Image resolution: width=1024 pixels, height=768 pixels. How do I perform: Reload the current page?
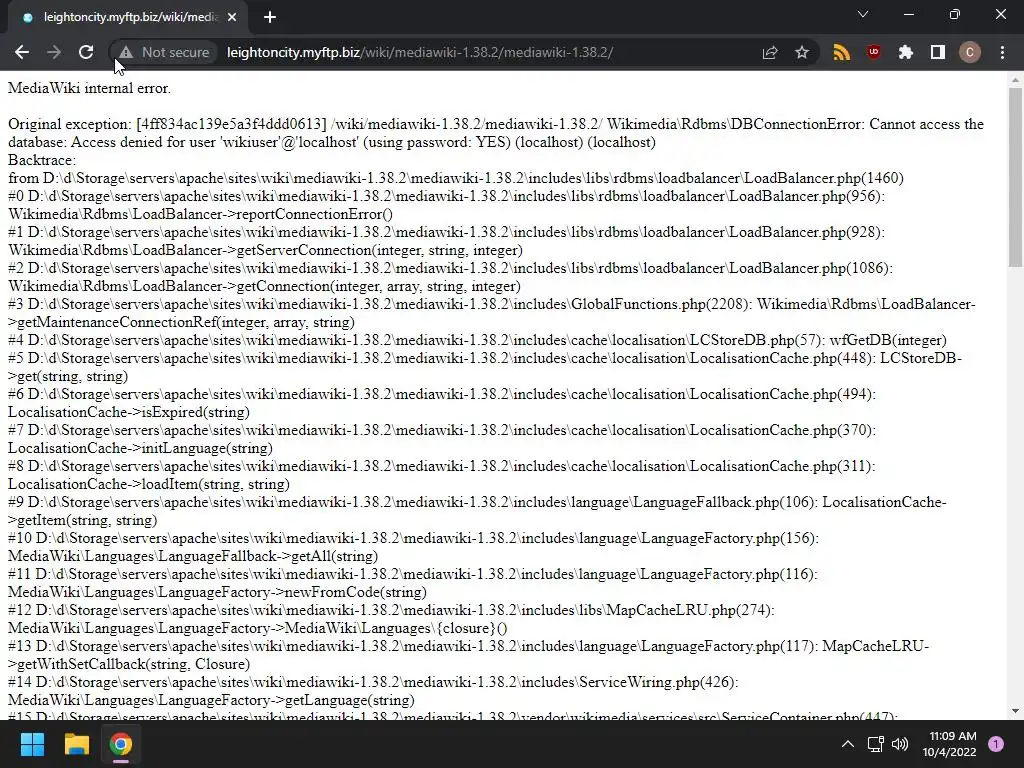[x=86, y=52]
